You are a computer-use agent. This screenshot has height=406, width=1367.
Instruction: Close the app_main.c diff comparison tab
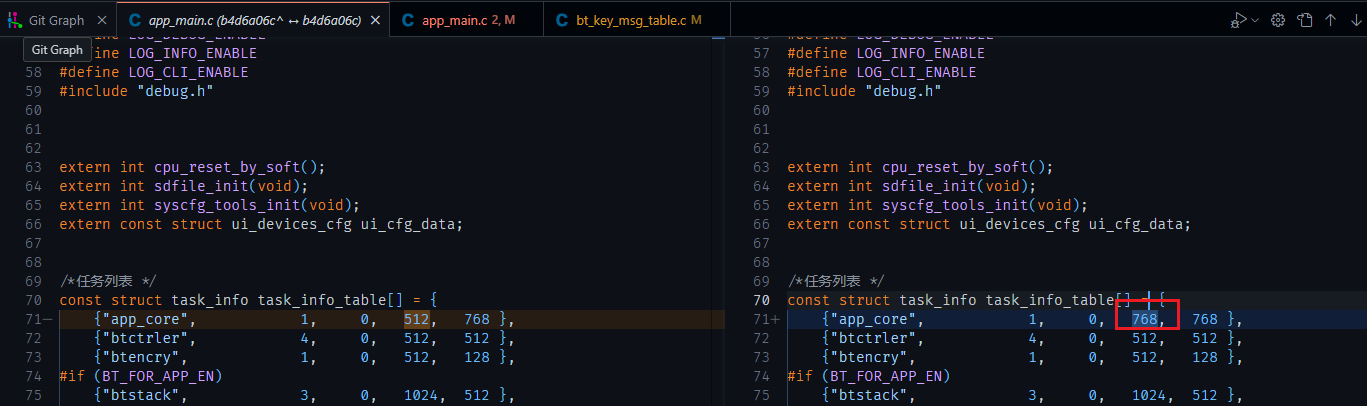click(x=375, y=20)
